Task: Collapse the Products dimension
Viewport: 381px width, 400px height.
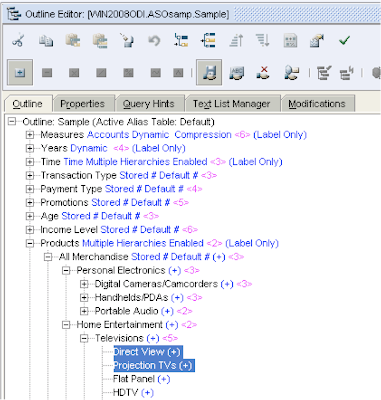Action: (x=30, y=243)
